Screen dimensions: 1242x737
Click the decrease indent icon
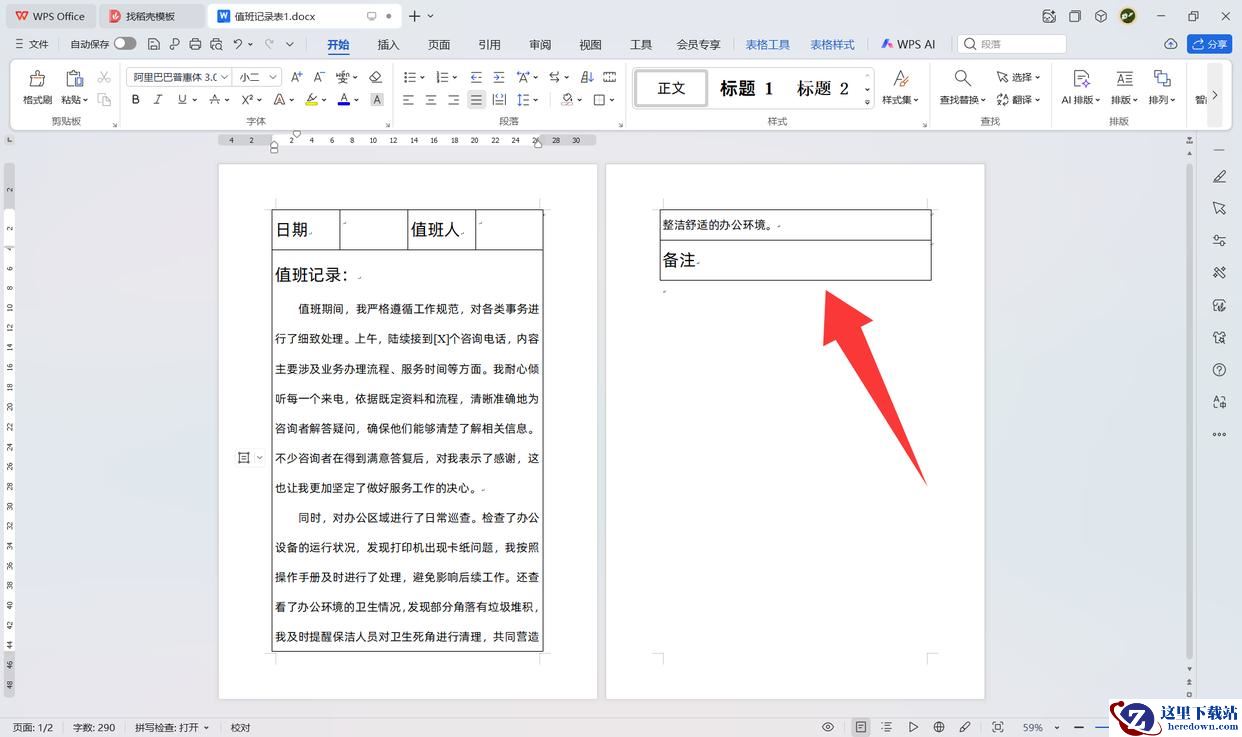click(x=475, y=77)
